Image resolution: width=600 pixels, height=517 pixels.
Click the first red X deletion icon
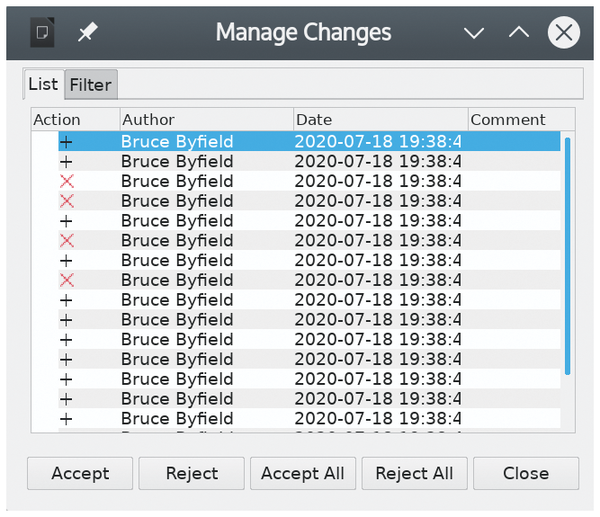tap(67, 181)
